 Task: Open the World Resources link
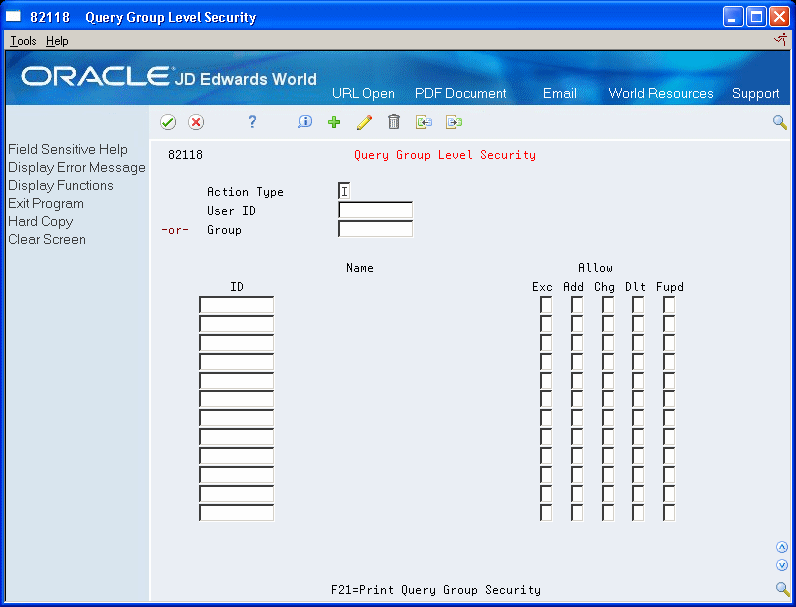coord(660,93)
